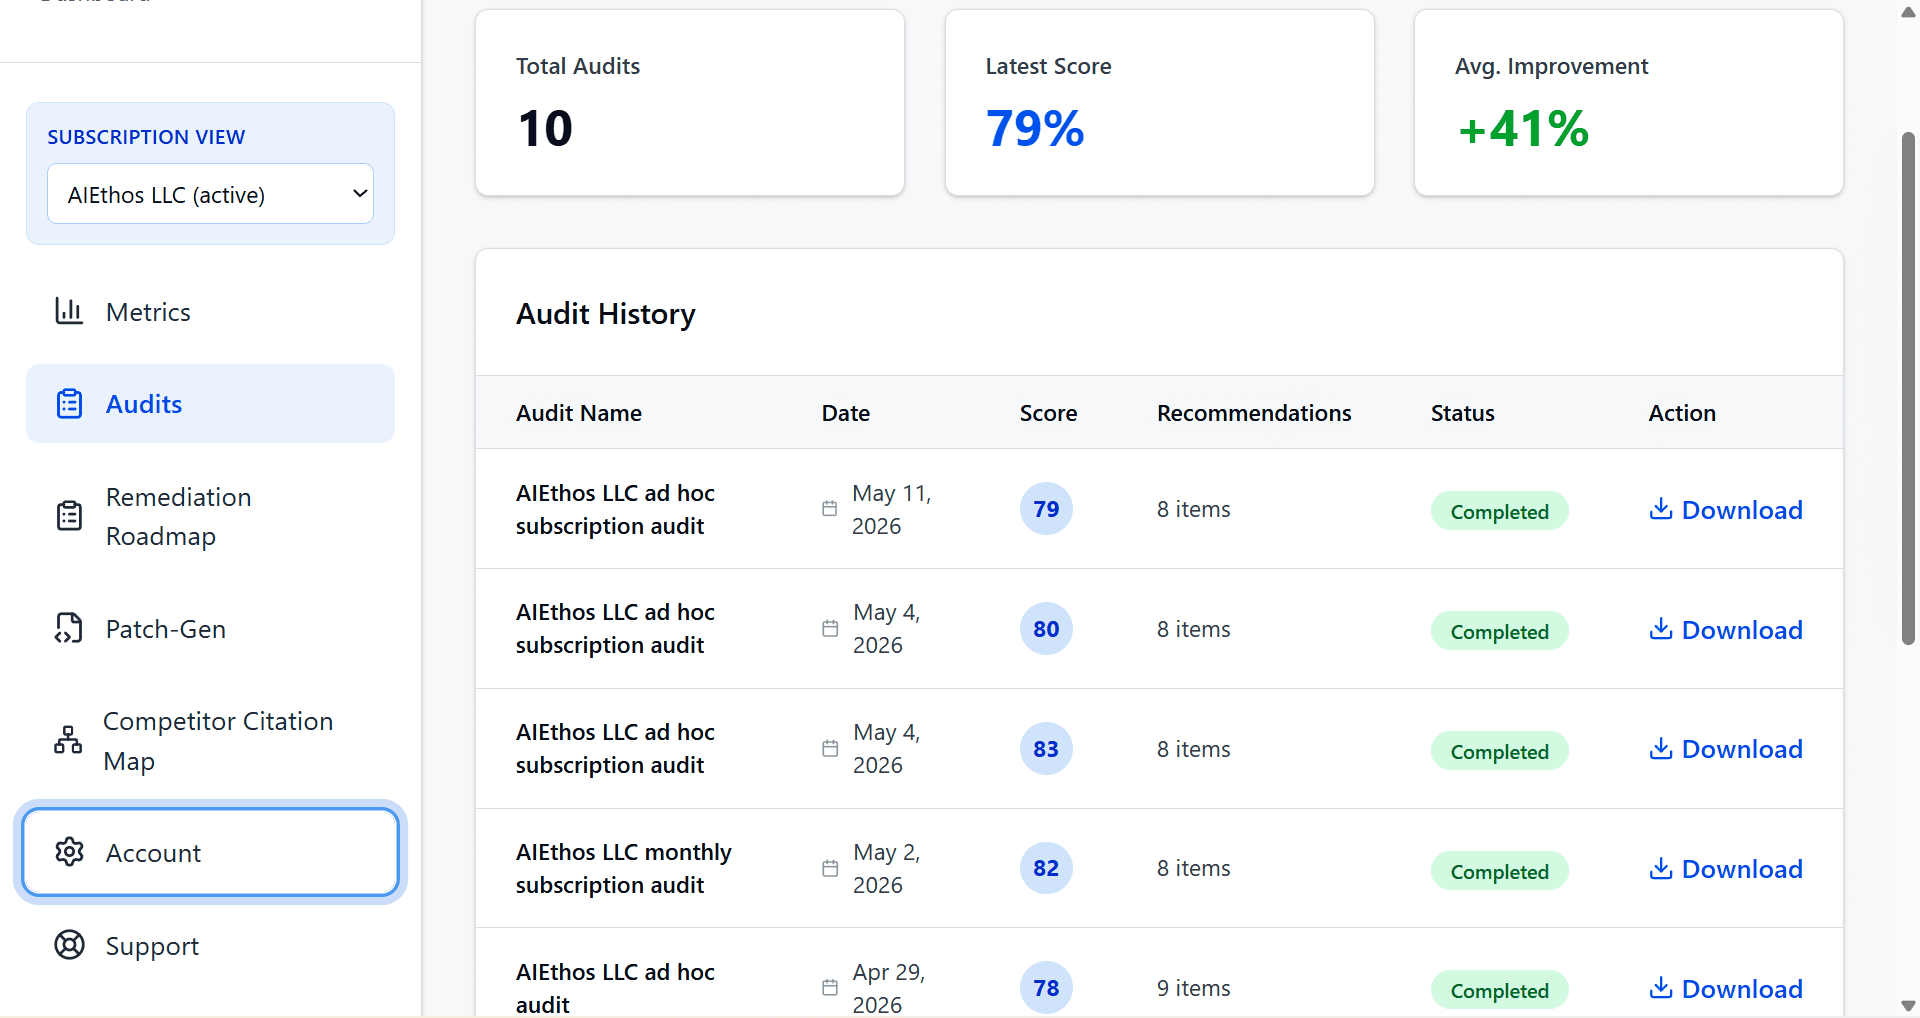Click the Status column header
Screen dimensions: 1920x1018
[x=1462, y=413]
